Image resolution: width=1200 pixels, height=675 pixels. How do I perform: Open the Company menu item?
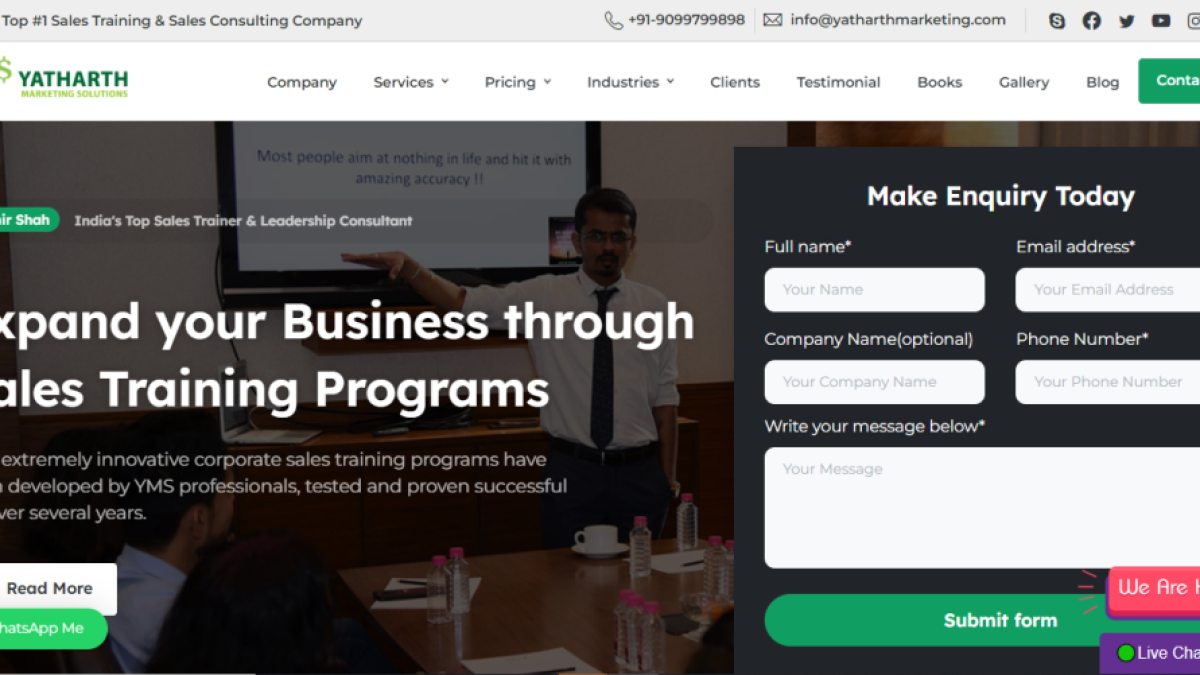click(302, 82)
